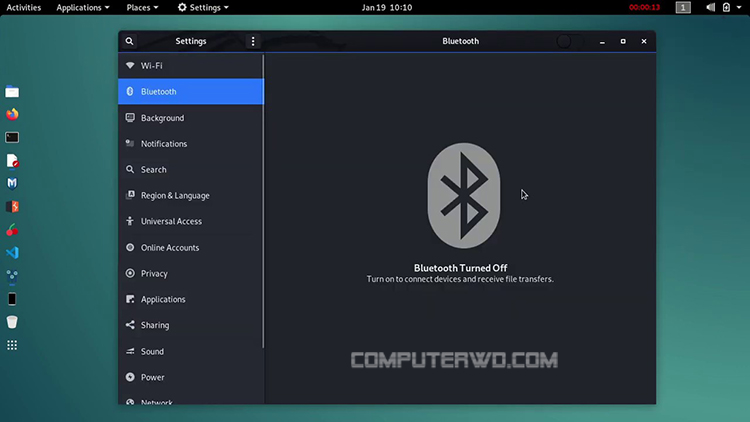Open Background settings
The width and height of the screenshot is (750, 422).
pos(191,118)
